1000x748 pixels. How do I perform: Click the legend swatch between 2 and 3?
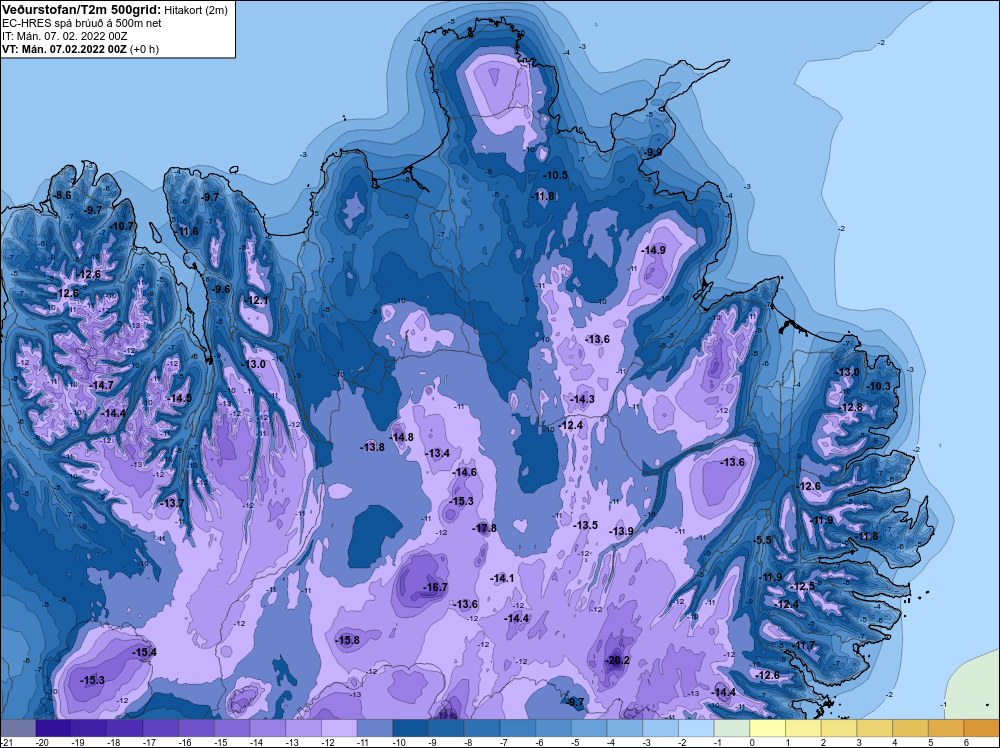tap(839, 728)
